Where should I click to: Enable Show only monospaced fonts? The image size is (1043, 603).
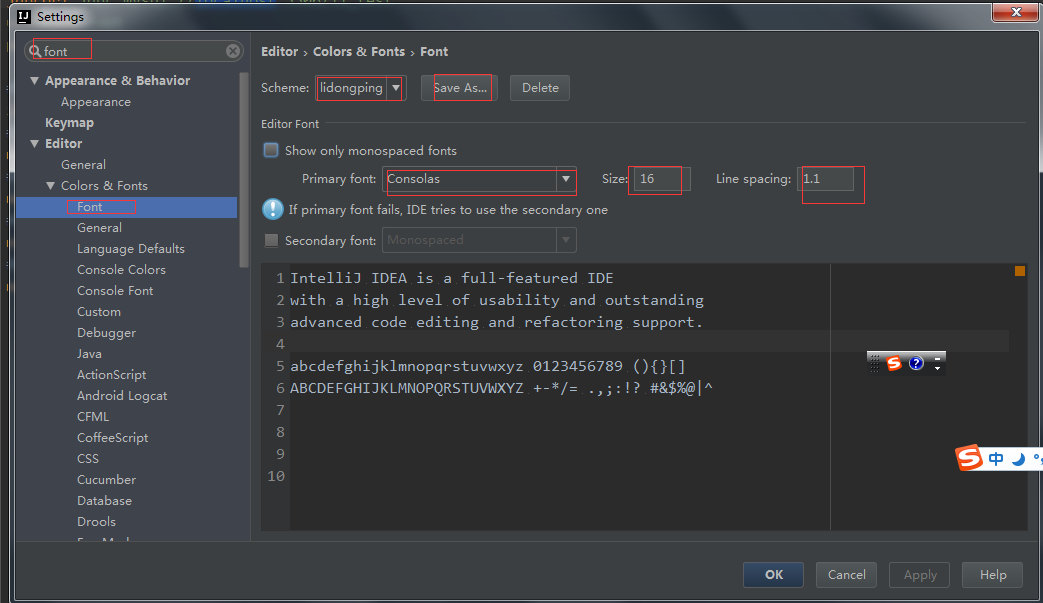[x=271, y=150]
